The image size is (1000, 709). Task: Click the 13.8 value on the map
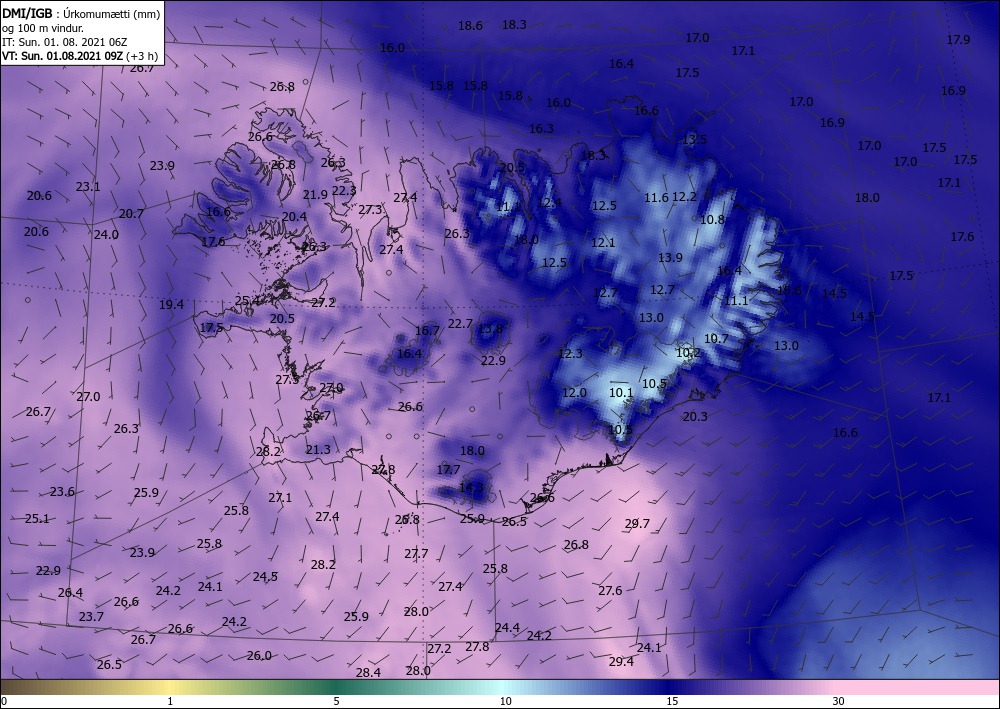(x=490, y=329)
